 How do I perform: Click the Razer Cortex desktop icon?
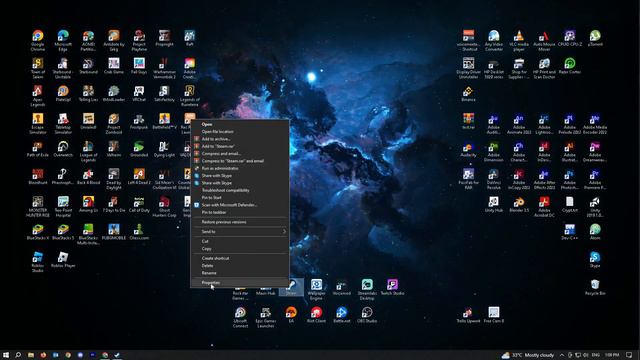point(570,66)
